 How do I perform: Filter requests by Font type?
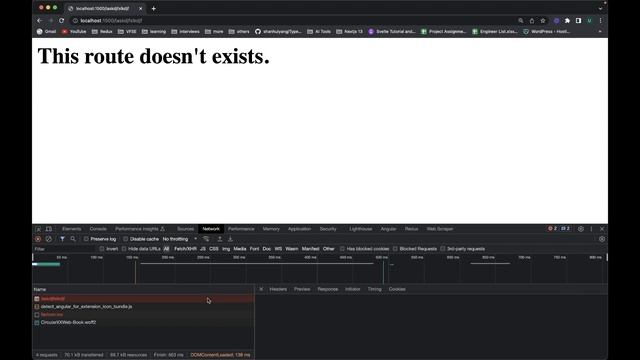[x=254, y=249]
